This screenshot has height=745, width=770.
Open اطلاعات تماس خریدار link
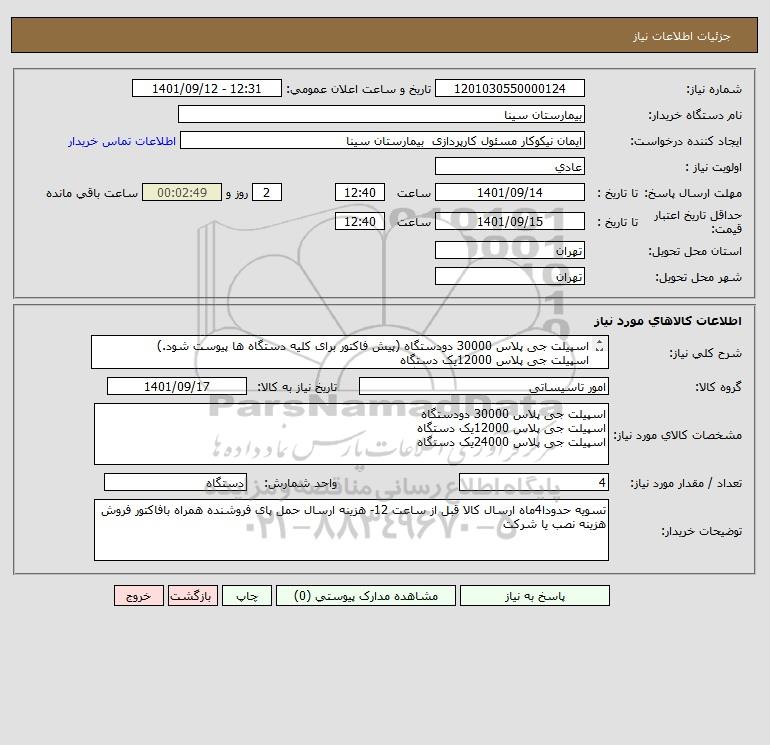[x=122, y=141]
